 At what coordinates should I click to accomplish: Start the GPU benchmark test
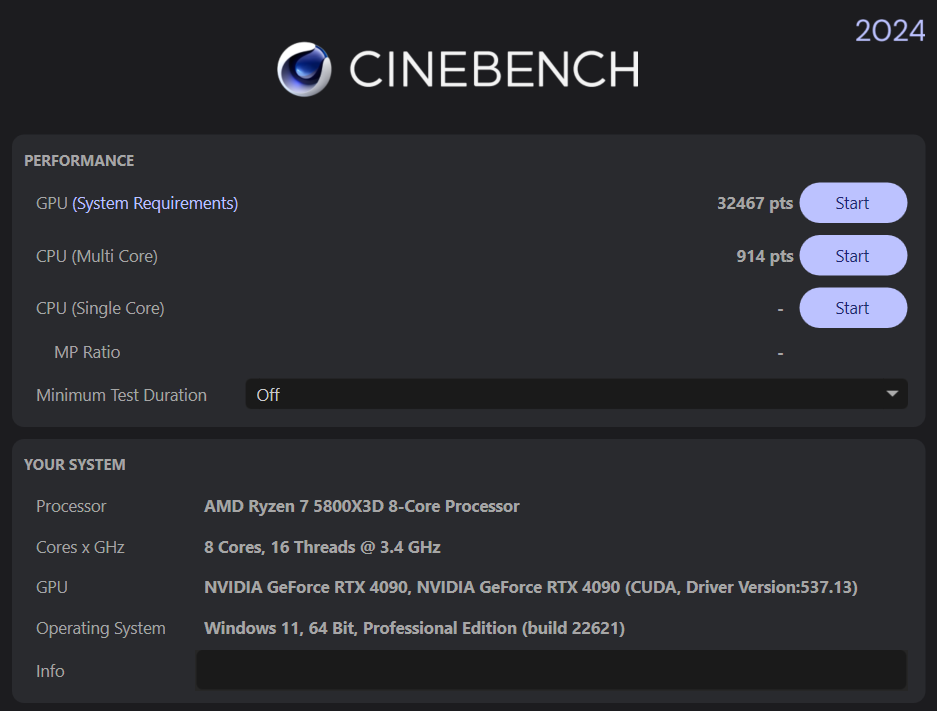853,203
